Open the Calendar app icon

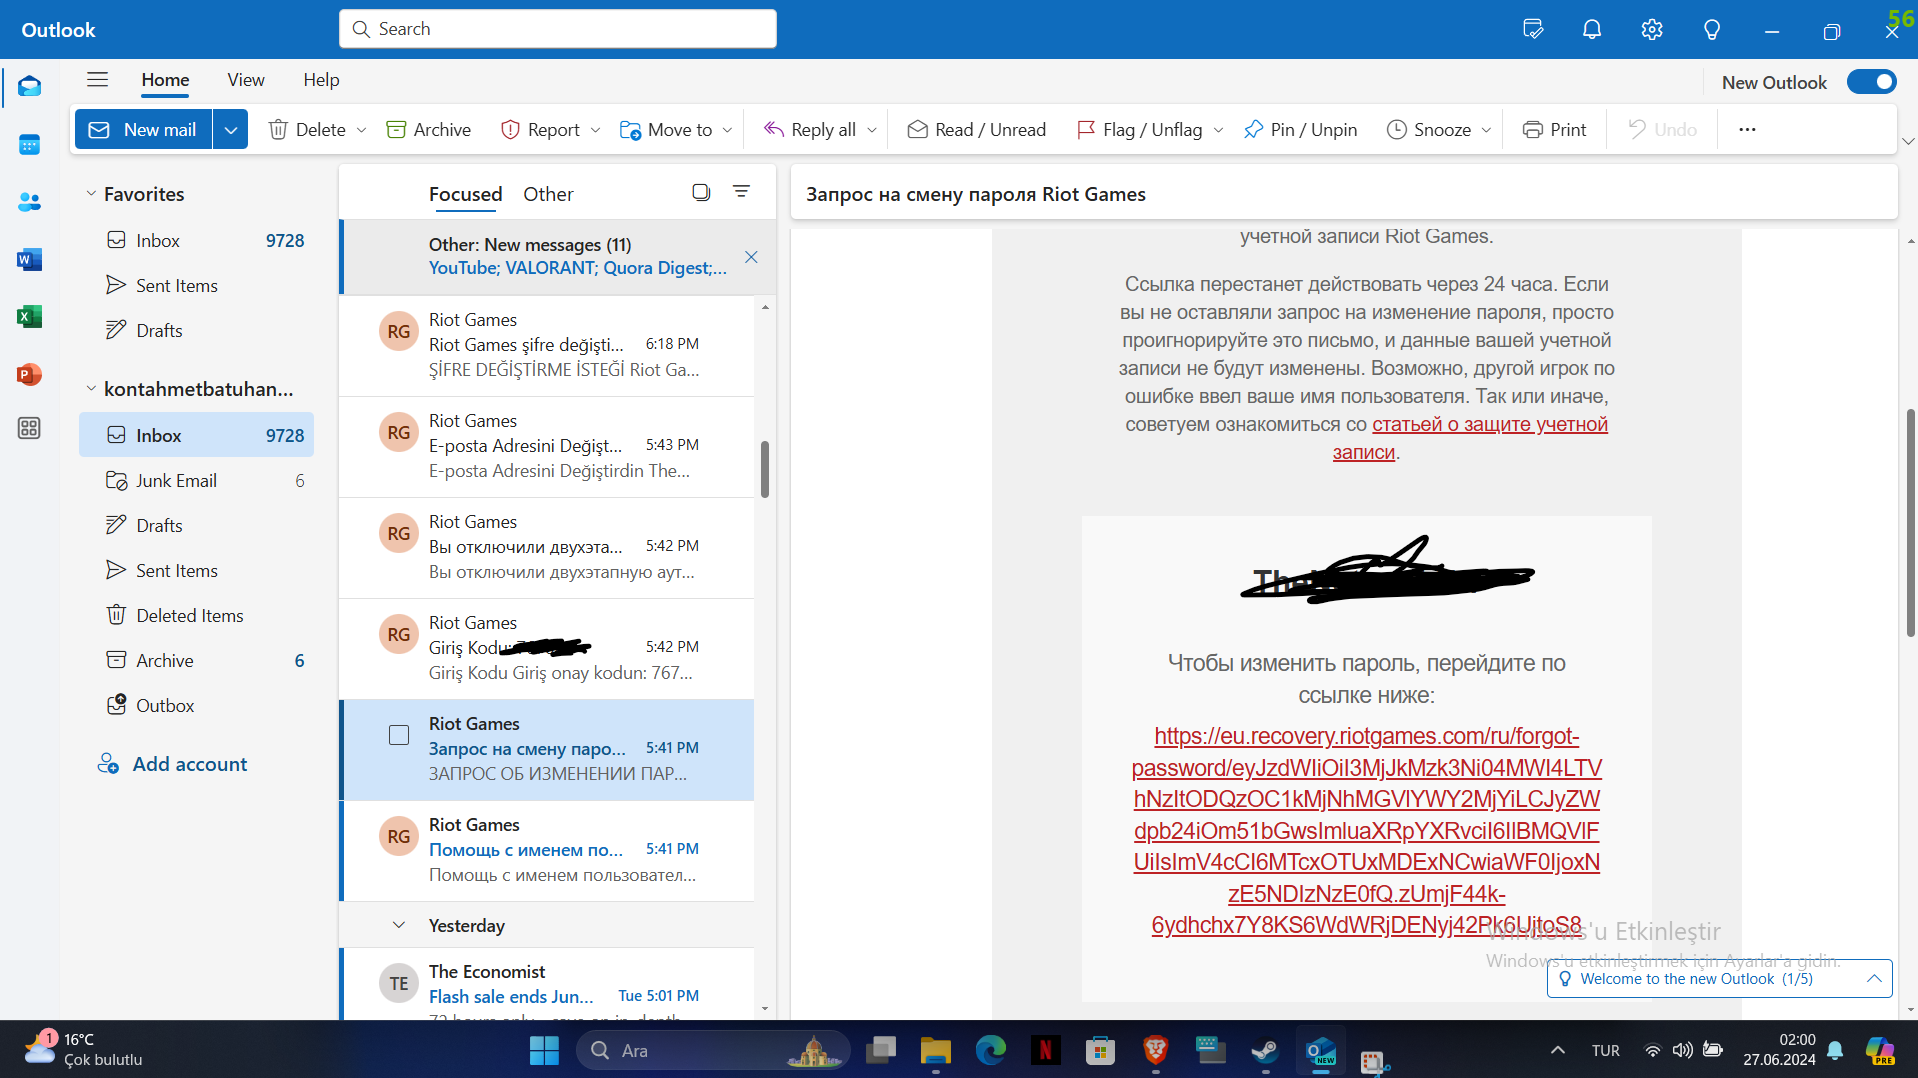[29, 145]
